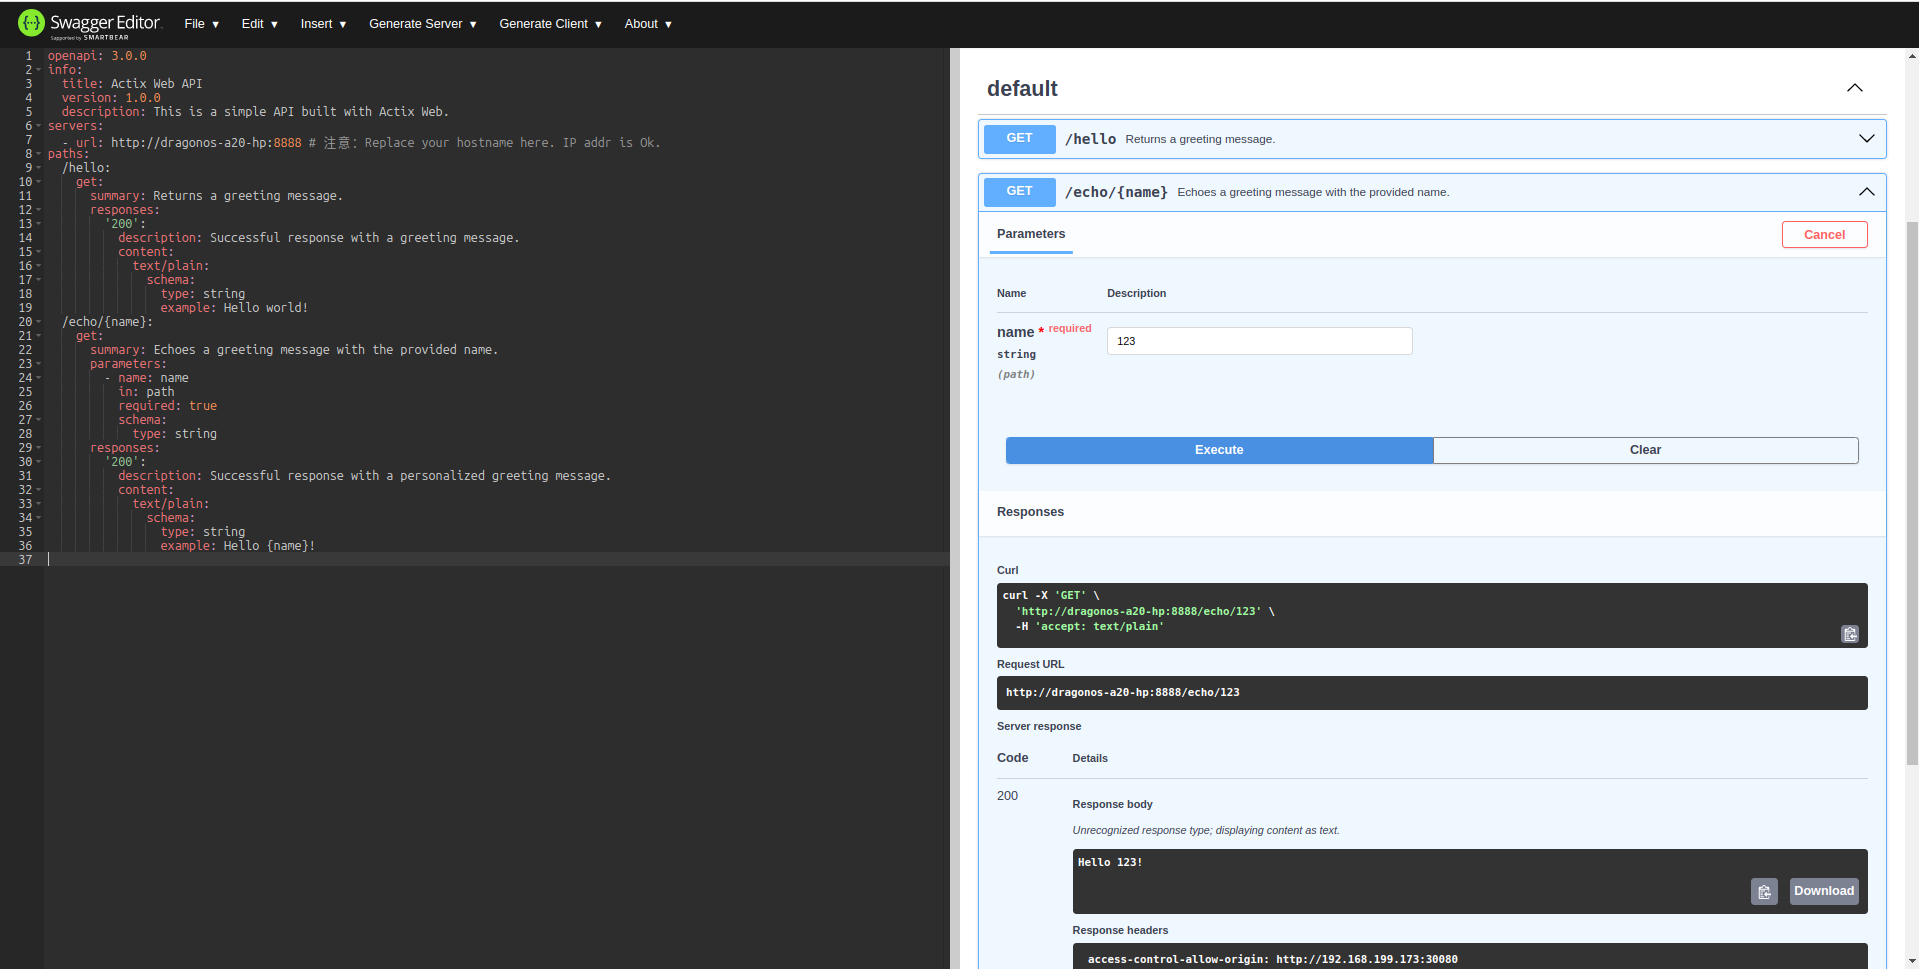Open the Generate Client dropdown
Screen dimensions: 1919x969
[550, 24]
